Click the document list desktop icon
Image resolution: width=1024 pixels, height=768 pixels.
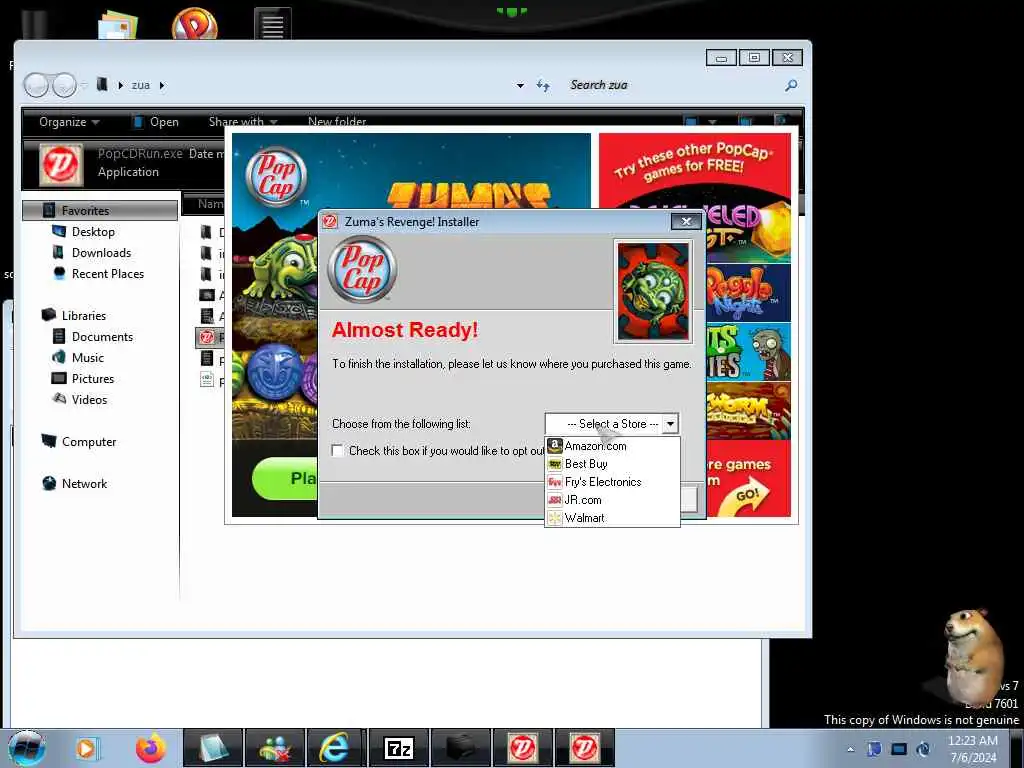tap(272, 24)
